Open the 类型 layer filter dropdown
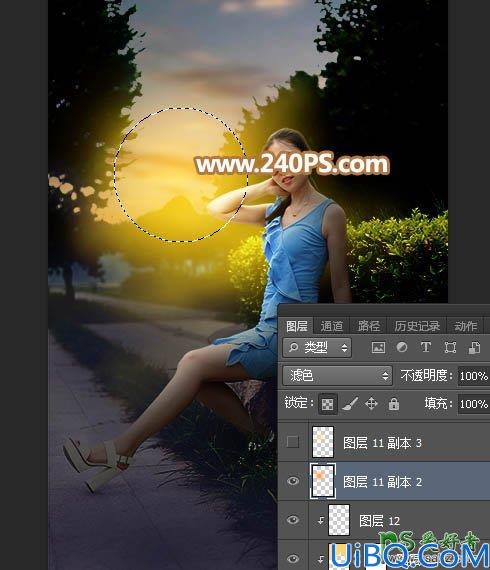 click(x=317, y=348)
